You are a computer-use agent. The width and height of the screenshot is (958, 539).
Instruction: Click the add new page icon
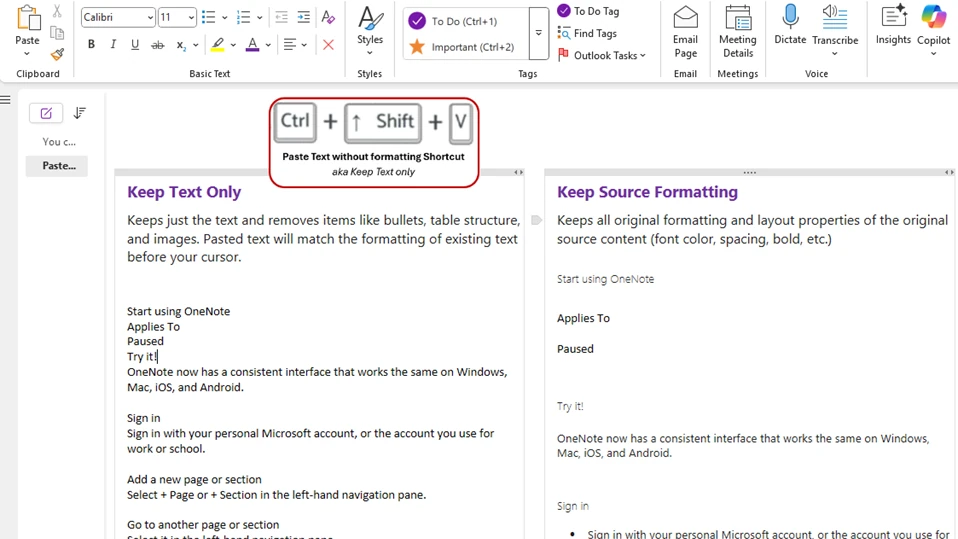[46, 114]
